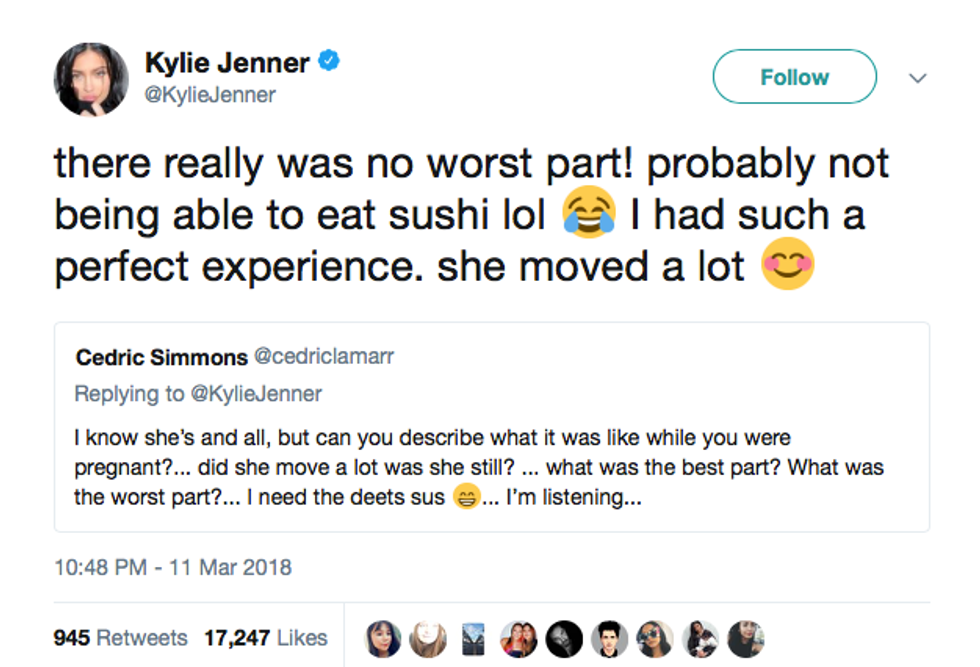Open the @KylieJenner handle under the name
The height and width of the screenshot is (667, 980).
(x=210, y=95)
